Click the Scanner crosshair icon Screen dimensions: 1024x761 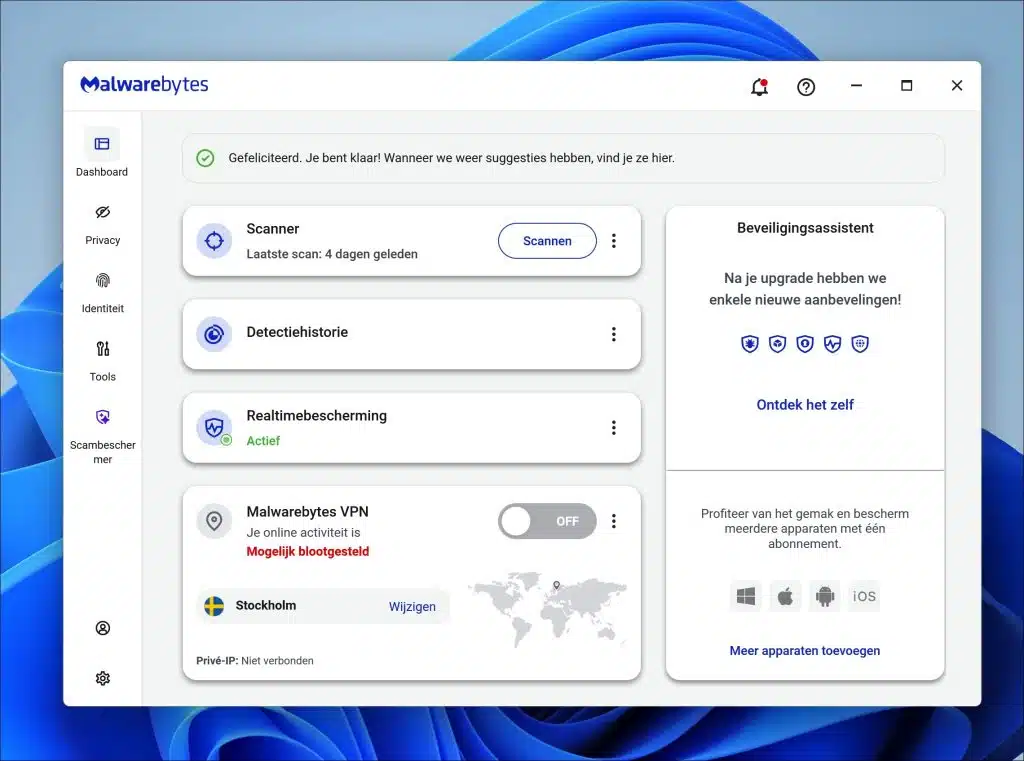[214, 241]
